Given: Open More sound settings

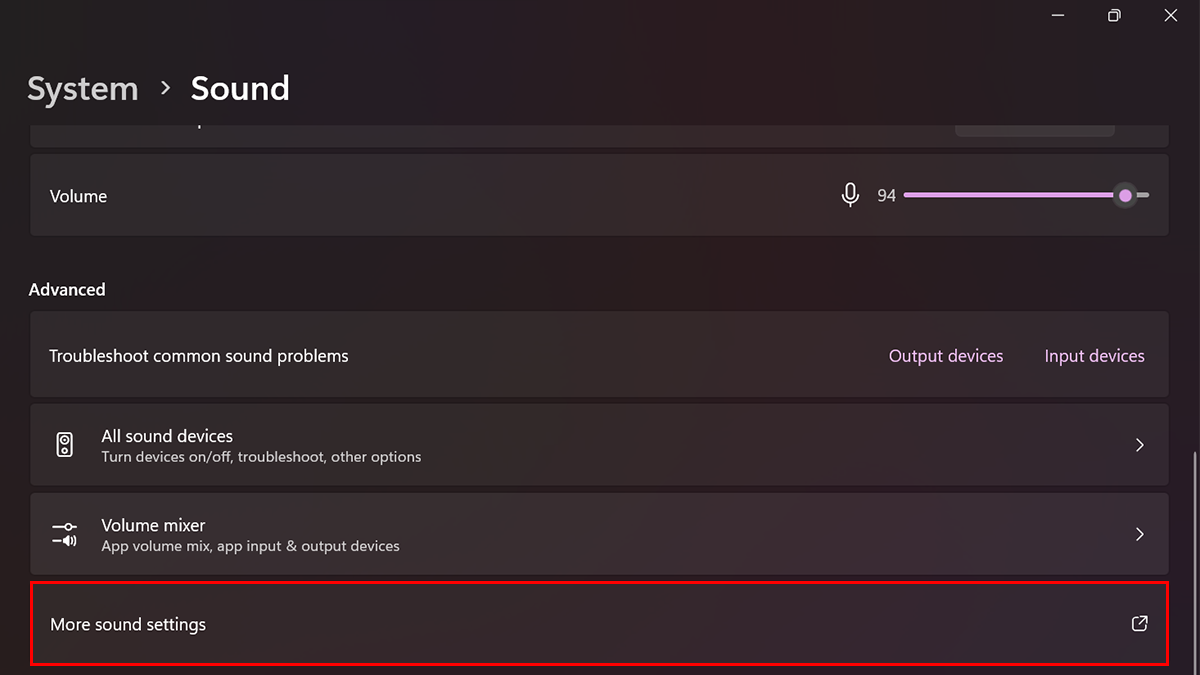Looking at the screenshot, I should (x=128, y=624).
